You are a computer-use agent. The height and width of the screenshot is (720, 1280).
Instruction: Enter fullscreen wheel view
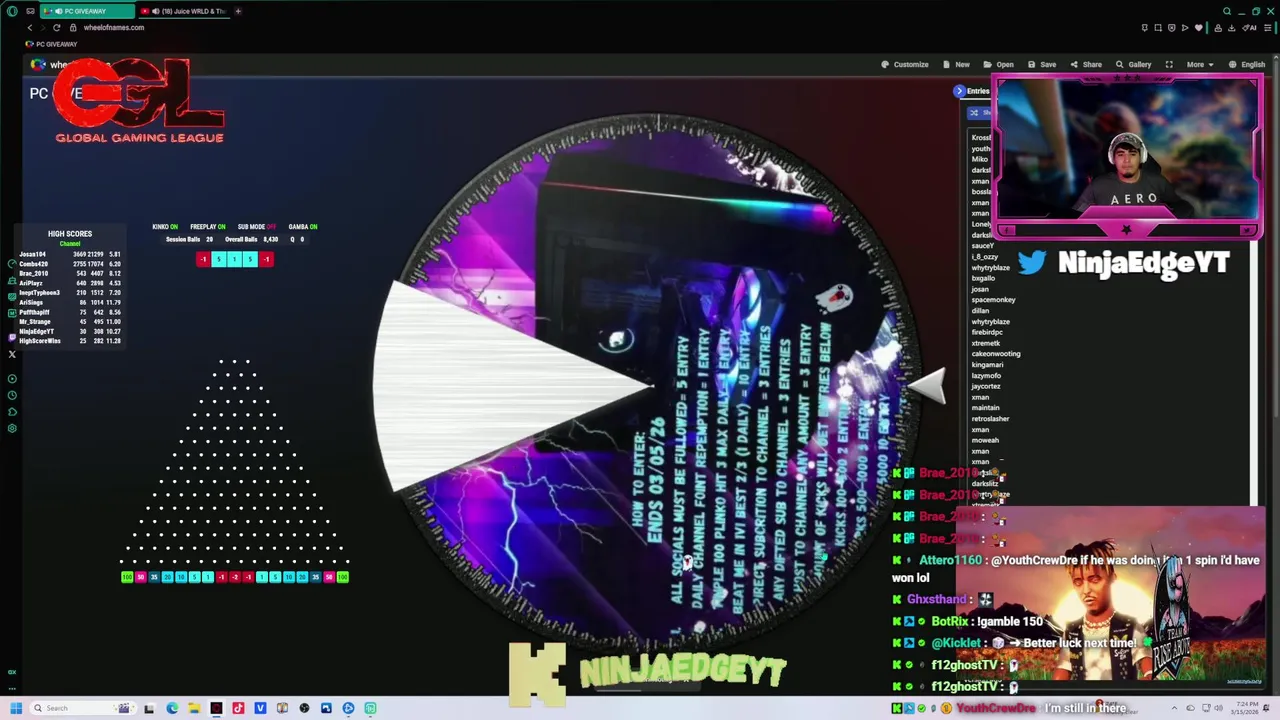coord(1169,64)
